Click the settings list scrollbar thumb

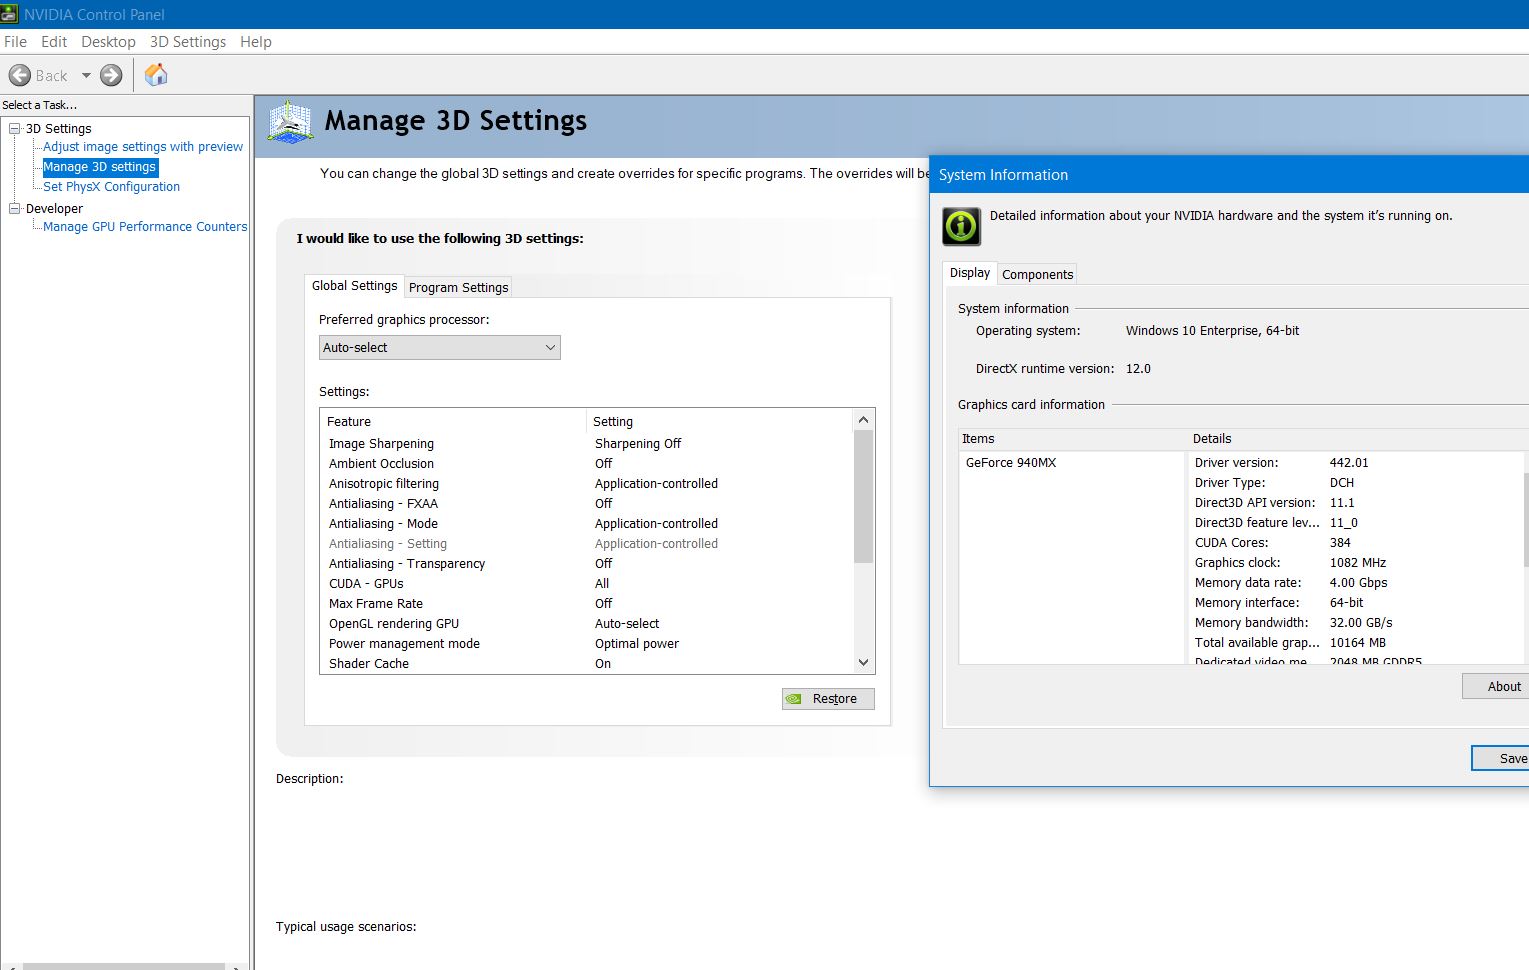coord(864,497)
